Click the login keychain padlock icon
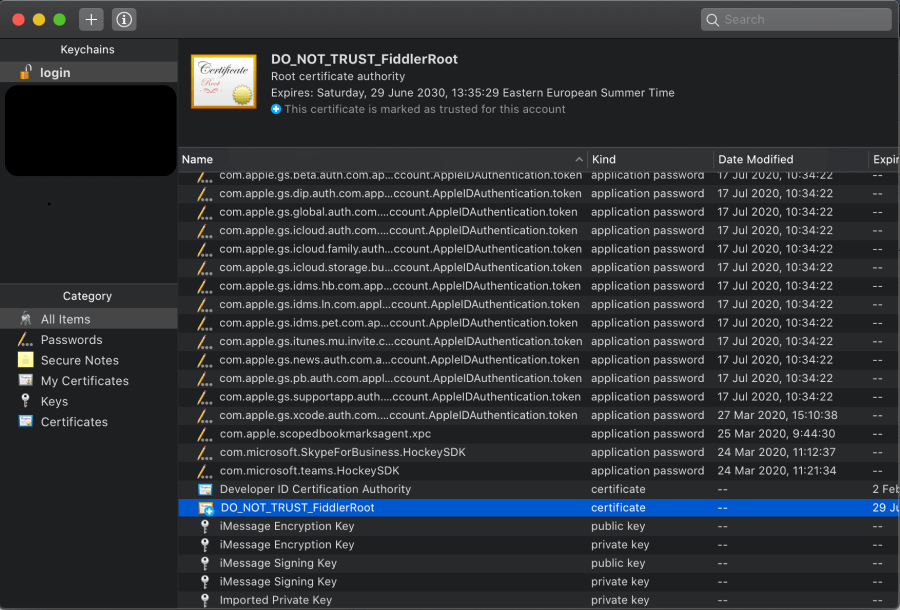 click(x=27, y=72)
